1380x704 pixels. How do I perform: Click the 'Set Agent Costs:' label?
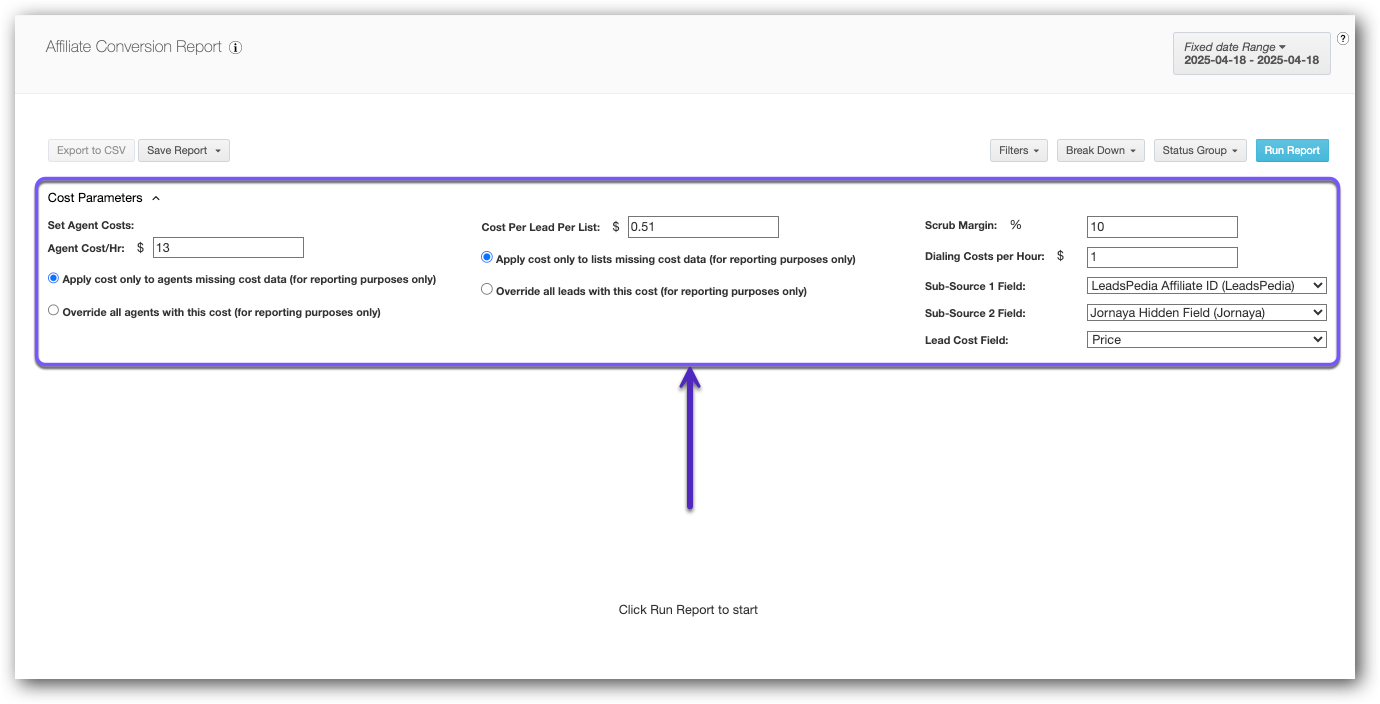[x=91, y=225]
